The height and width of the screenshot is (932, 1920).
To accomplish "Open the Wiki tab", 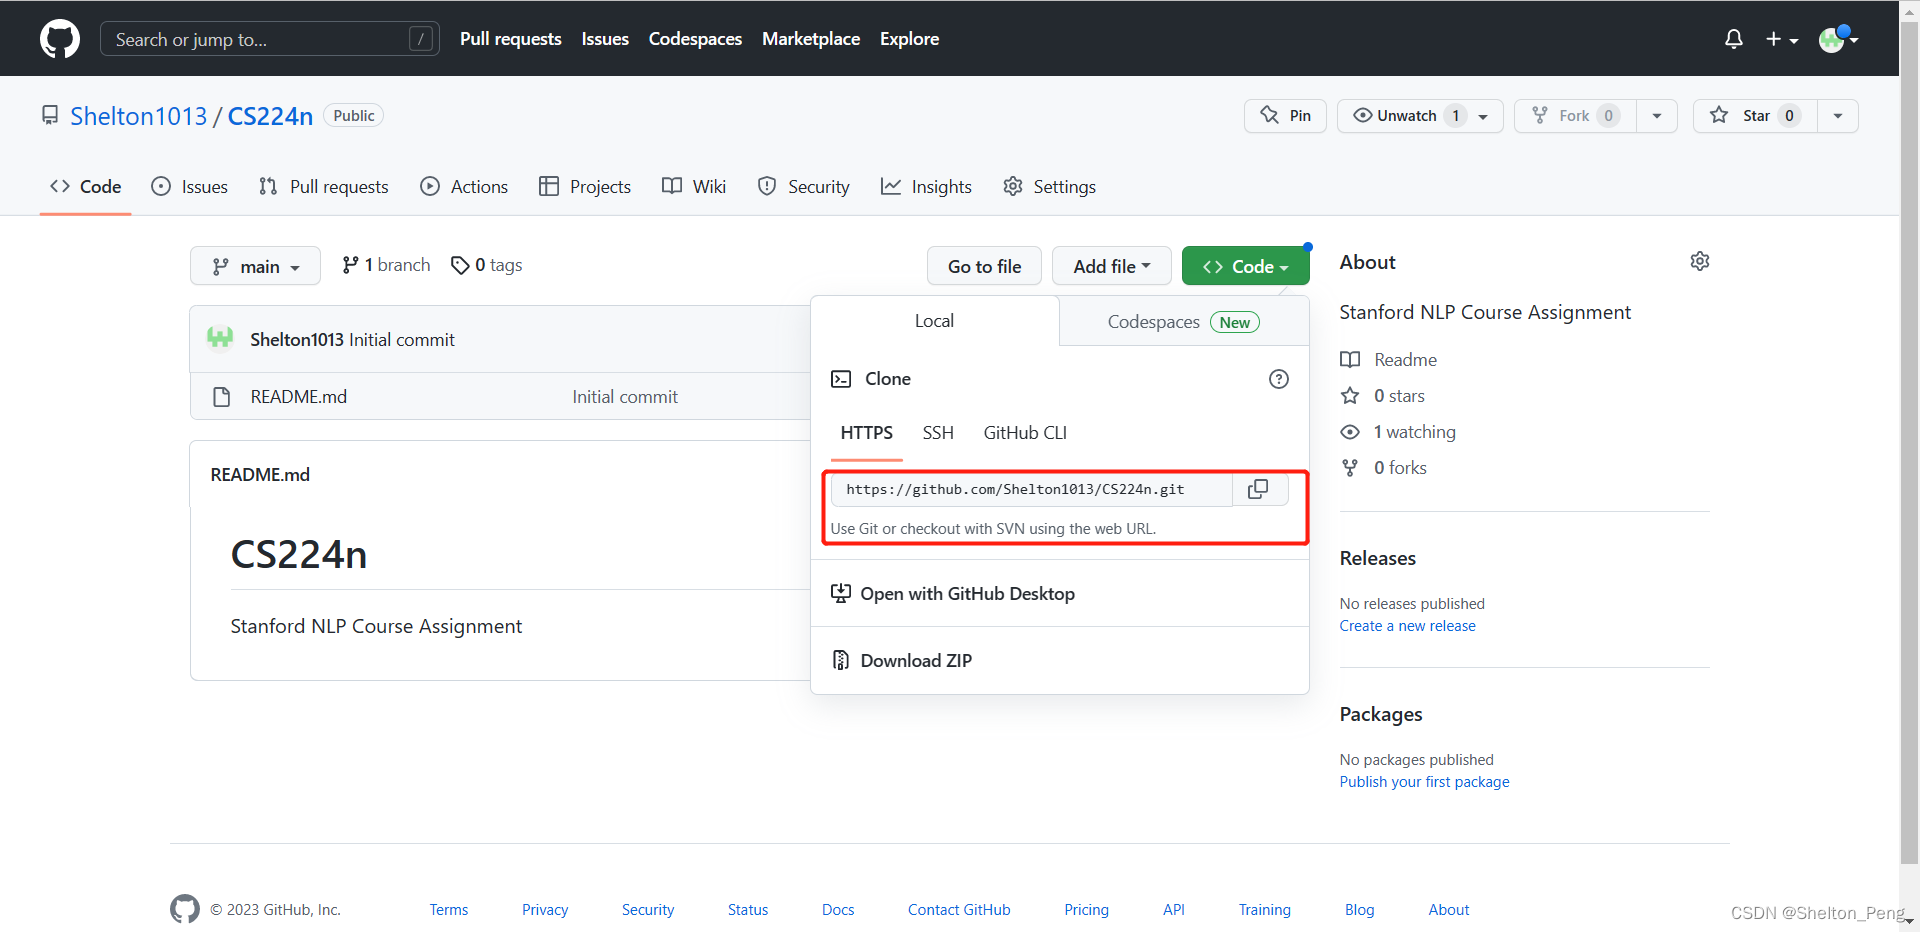I will [x=694, y=187].
